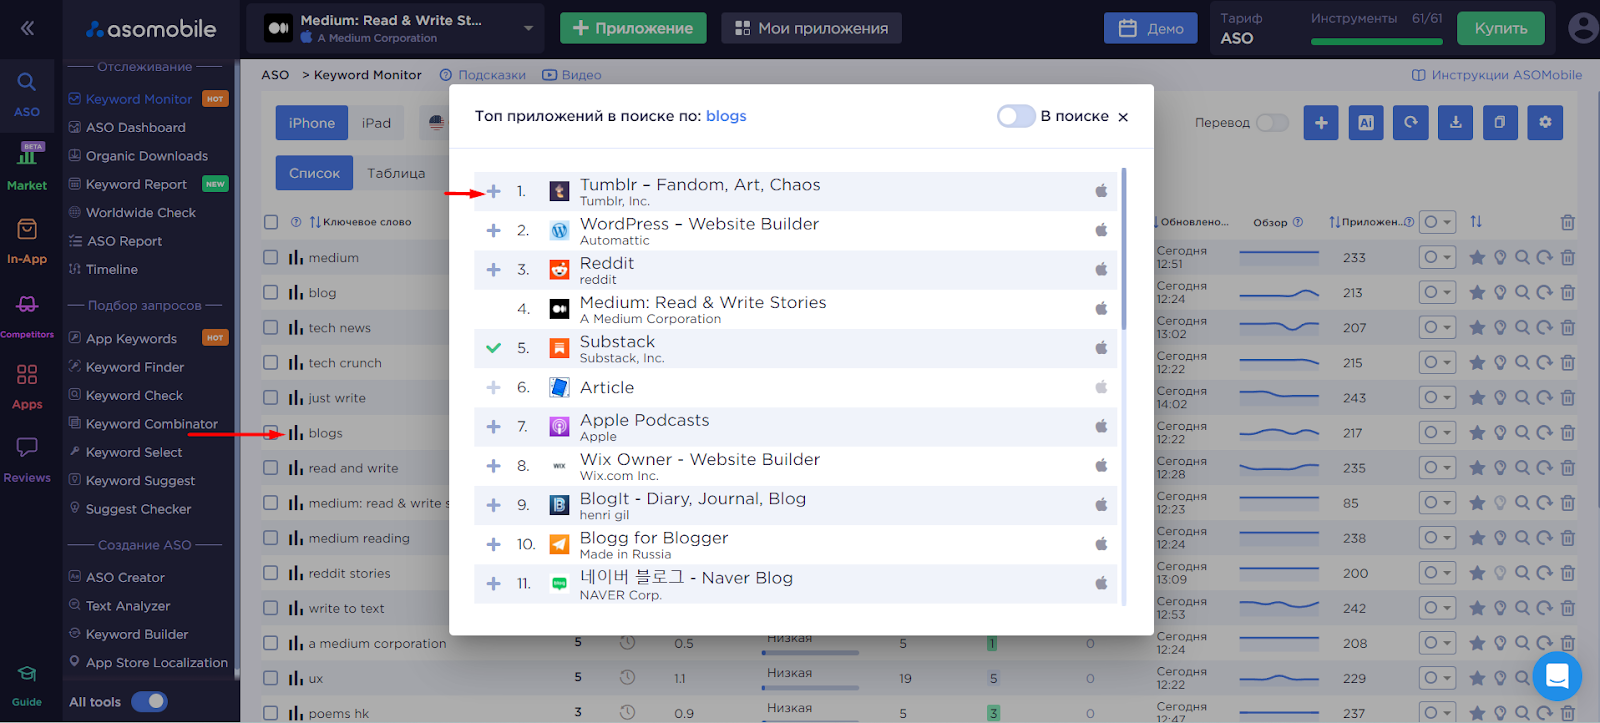Image resolution: width=1600 pixels, height=723 pixels.
Task: Click the refresh toolbar icon
Action: (1411, 122)
